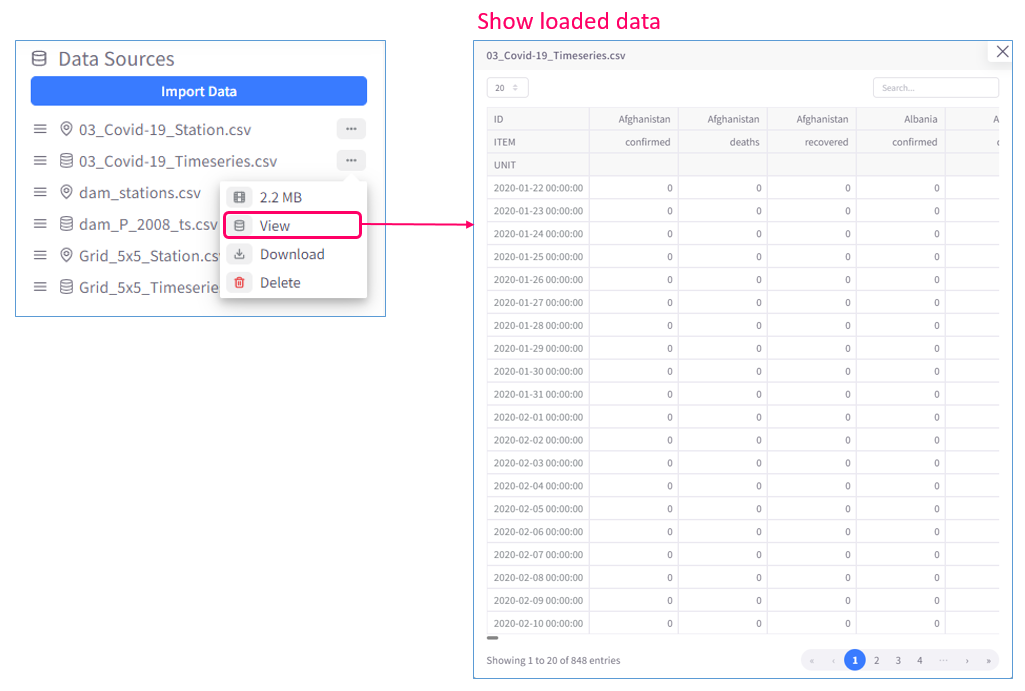
Task: Click database icon of Grid_5x5_Timeseries row
Action: point(66,286)
